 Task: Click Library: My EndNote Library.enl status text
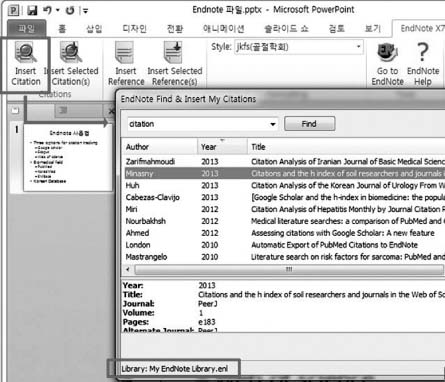(174, 369)
